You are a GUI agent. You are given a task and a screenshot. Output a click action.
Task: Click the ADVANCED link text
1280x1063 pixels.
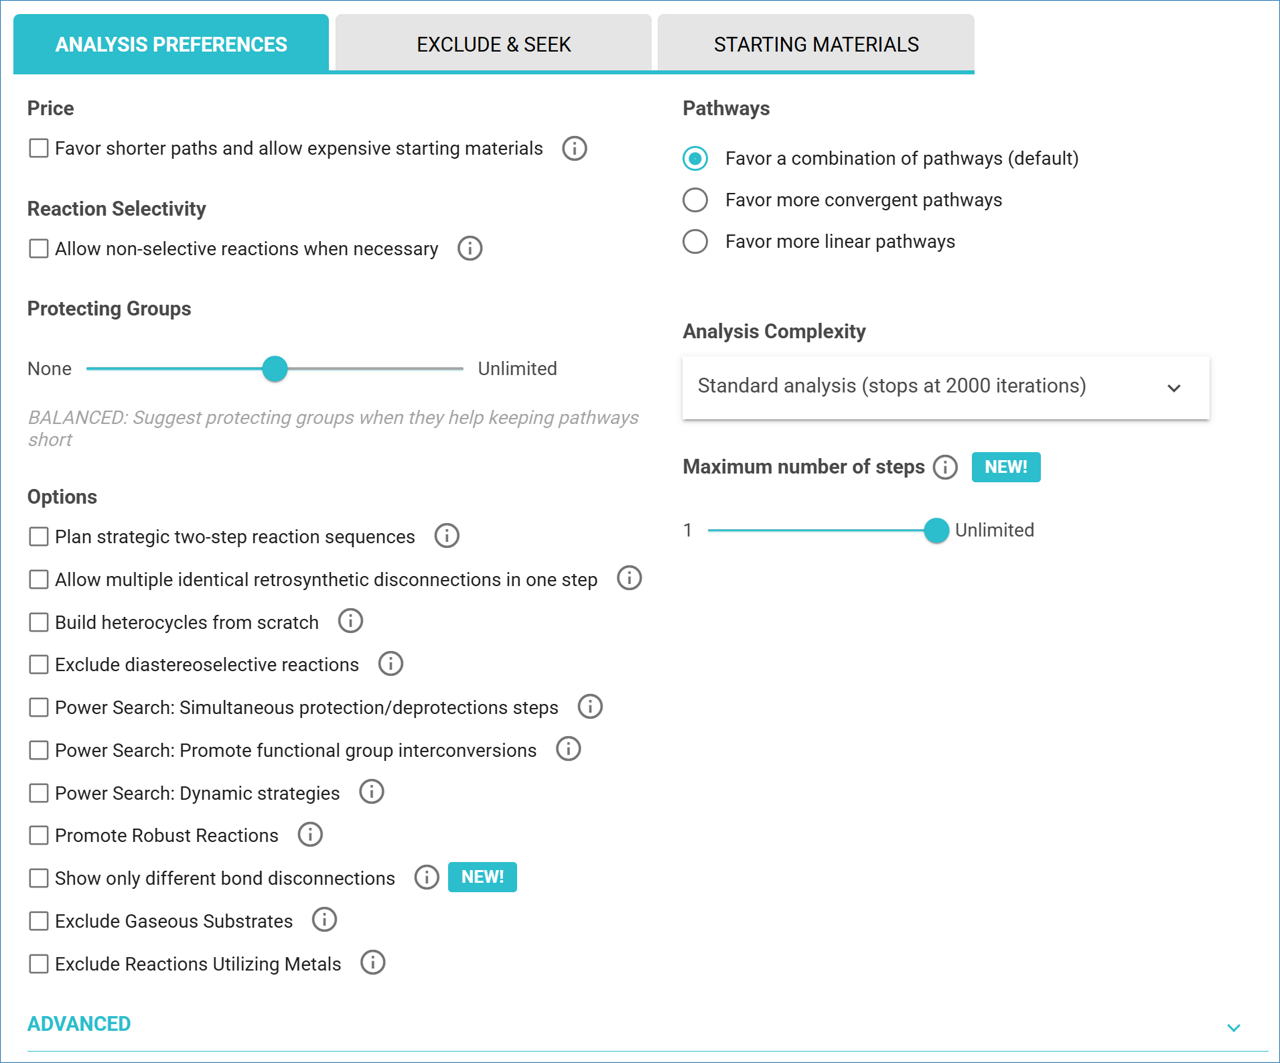pos(79,1024)
